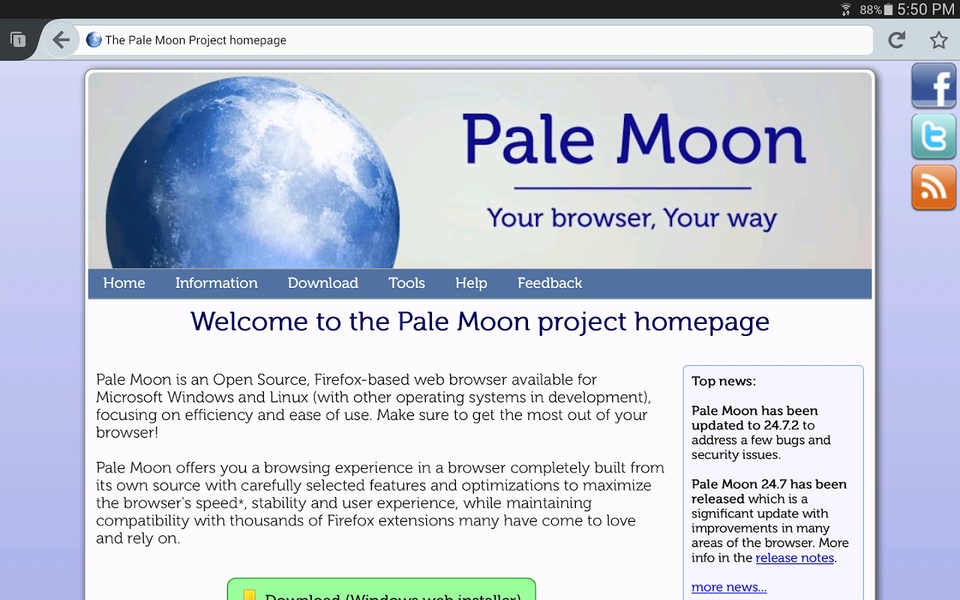Open the browser tabs switcher icon
The image size is (960, 600).
click(x=18, y=40)
